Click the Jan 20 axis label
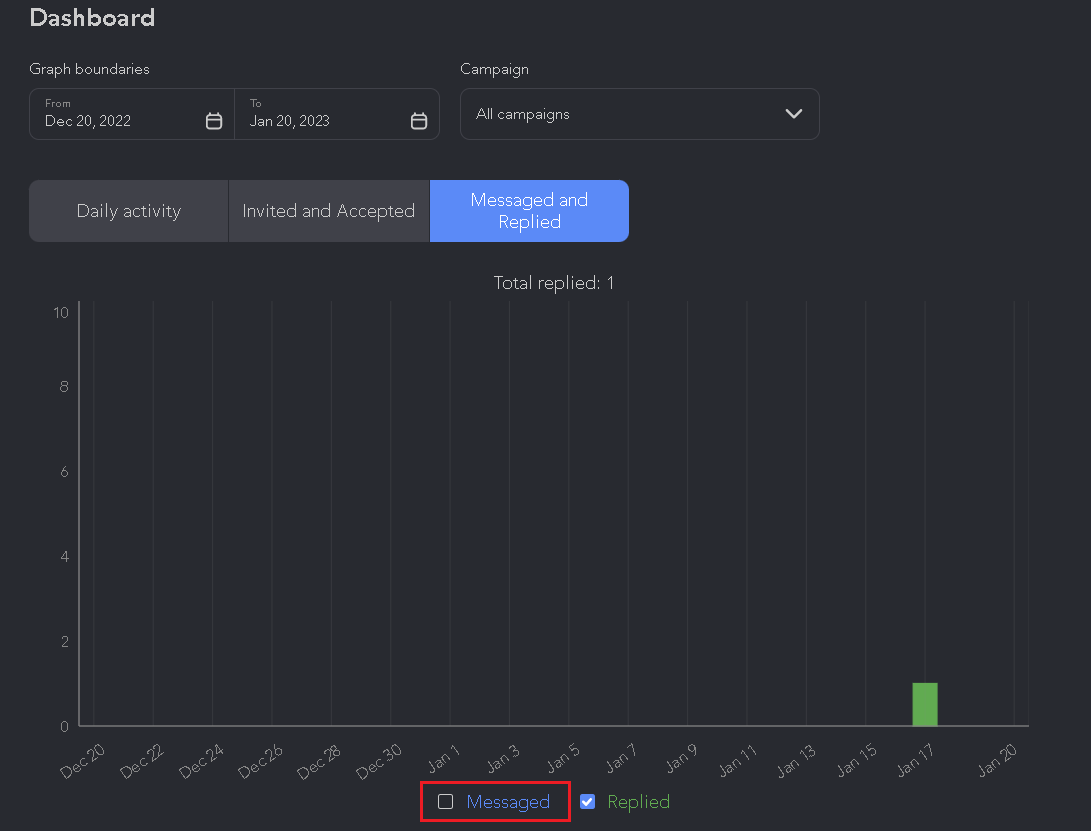The height and width of the screenshot is (831, 1091). [x=997, y=760]
